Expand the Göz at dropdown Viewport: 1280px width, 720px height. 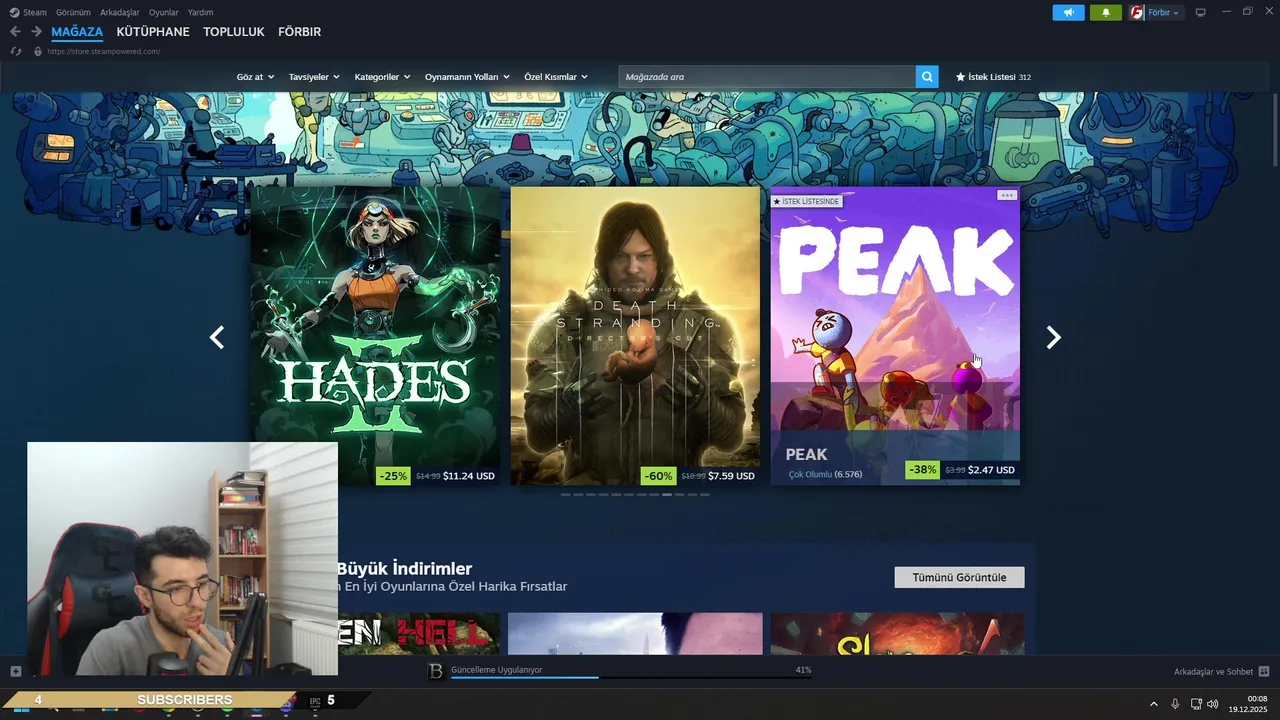click(255, 77)
